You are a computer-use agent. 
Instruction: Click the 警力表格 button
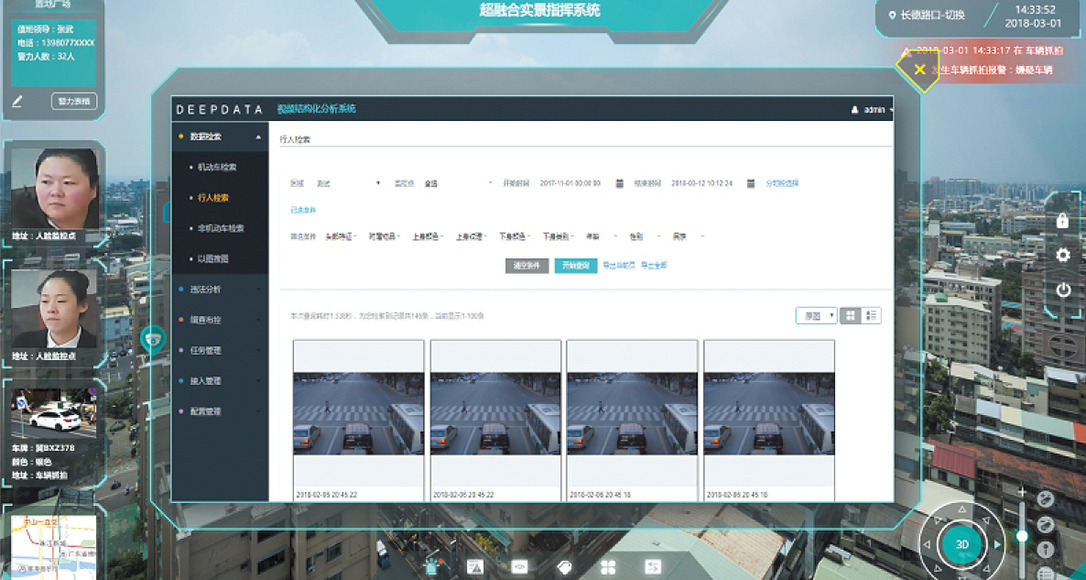pos(74,101)
